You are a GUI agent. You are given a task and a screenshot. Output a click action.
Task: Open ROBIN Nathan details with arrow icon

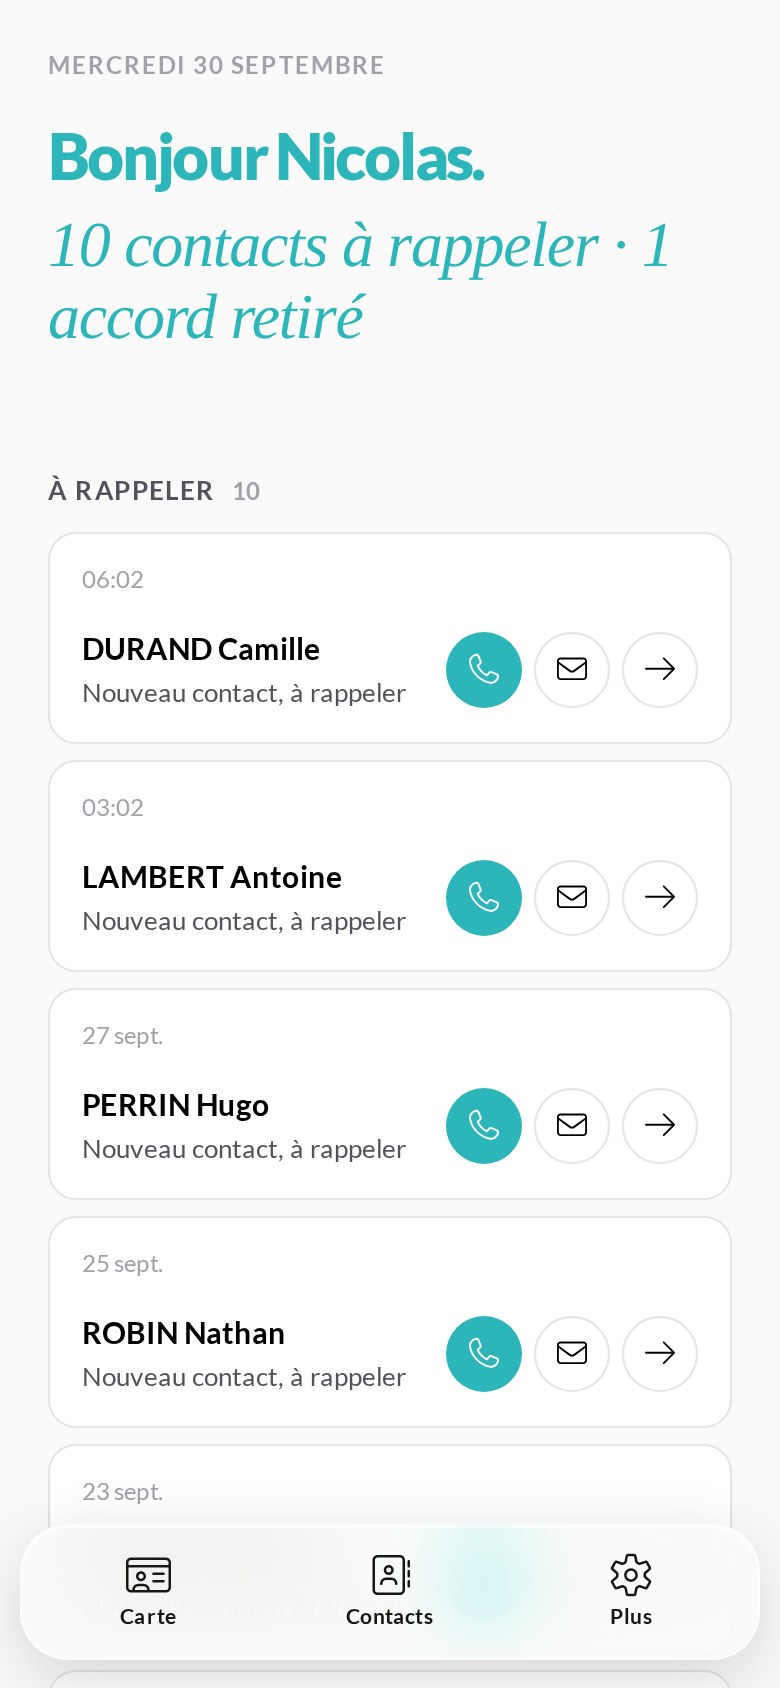click(660, 1354)
